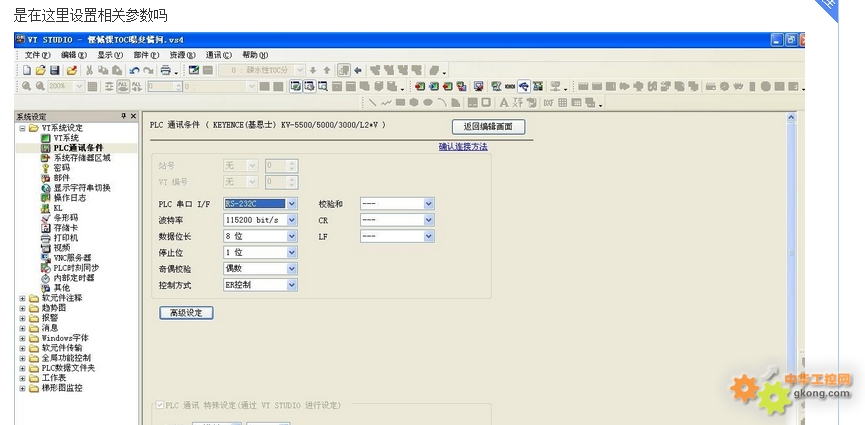This screenshot has width=865, height=425.
Task: Open the PLC 串口 I/F dropdown
Action: click(x=292, y=204)
